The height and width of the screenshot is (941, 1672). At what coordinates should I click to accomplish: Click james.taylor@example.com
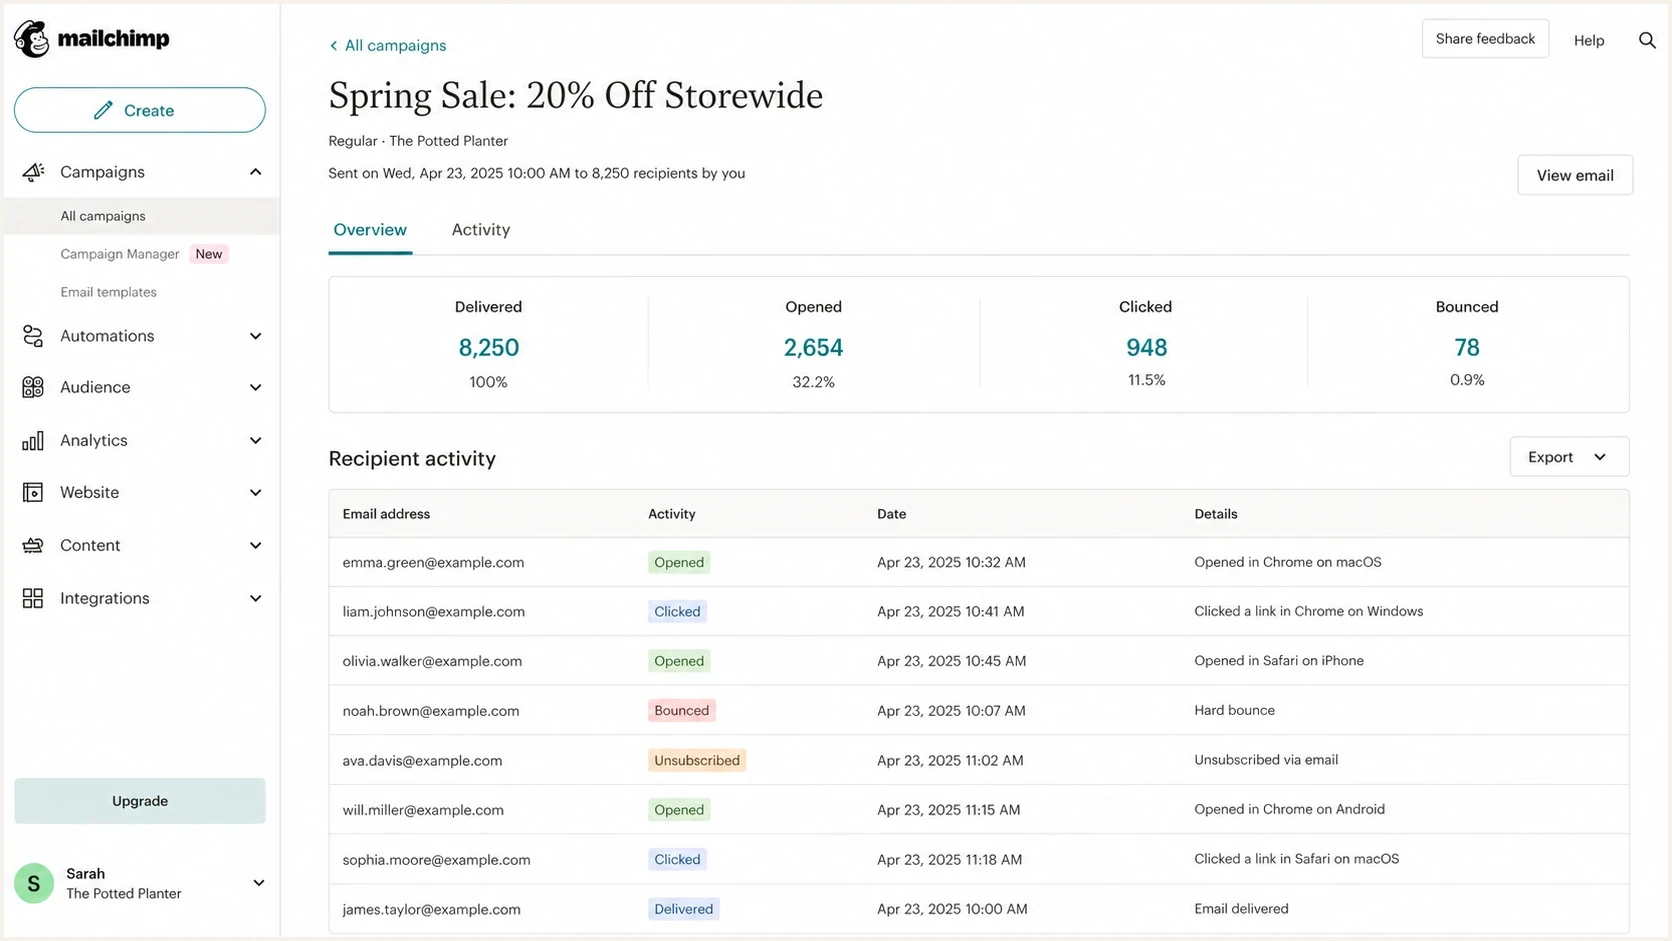click(x=431, y=910)
